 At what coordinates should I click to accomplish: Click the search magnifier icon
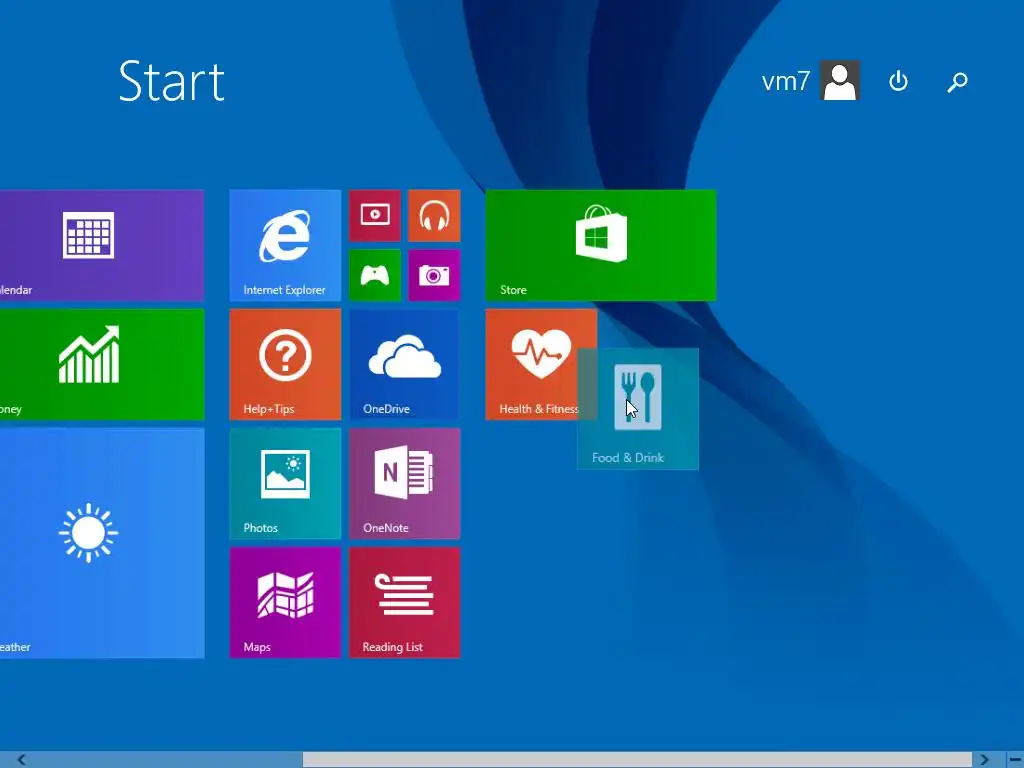(x=957, y=82)
